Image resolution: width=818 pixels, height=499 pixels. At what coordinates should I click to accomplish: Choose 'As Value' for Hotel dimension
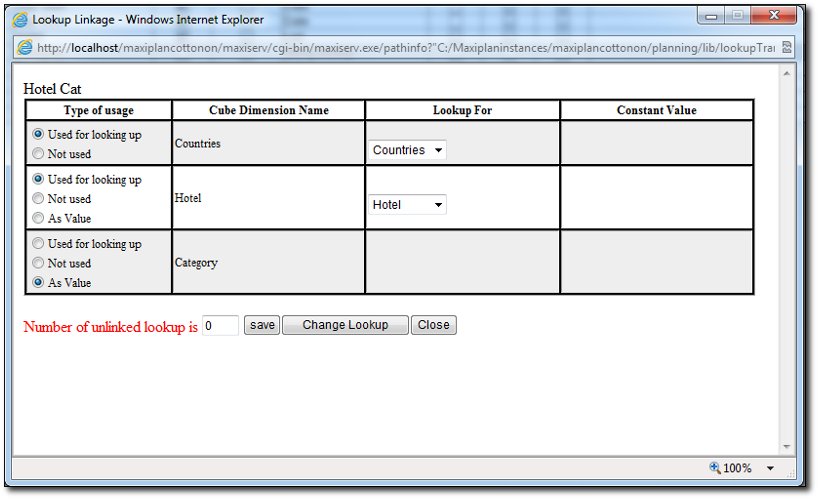[38, 218]
